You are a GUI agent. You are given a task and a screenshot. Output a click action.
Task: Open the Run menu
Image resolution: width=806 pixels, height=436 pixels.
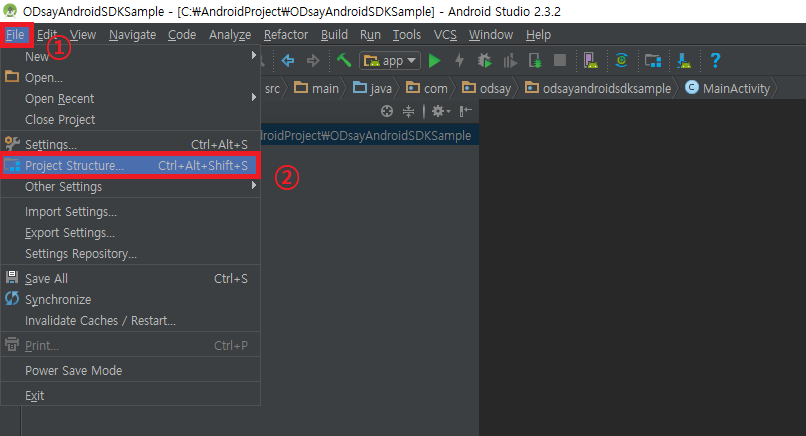point(370,34)
